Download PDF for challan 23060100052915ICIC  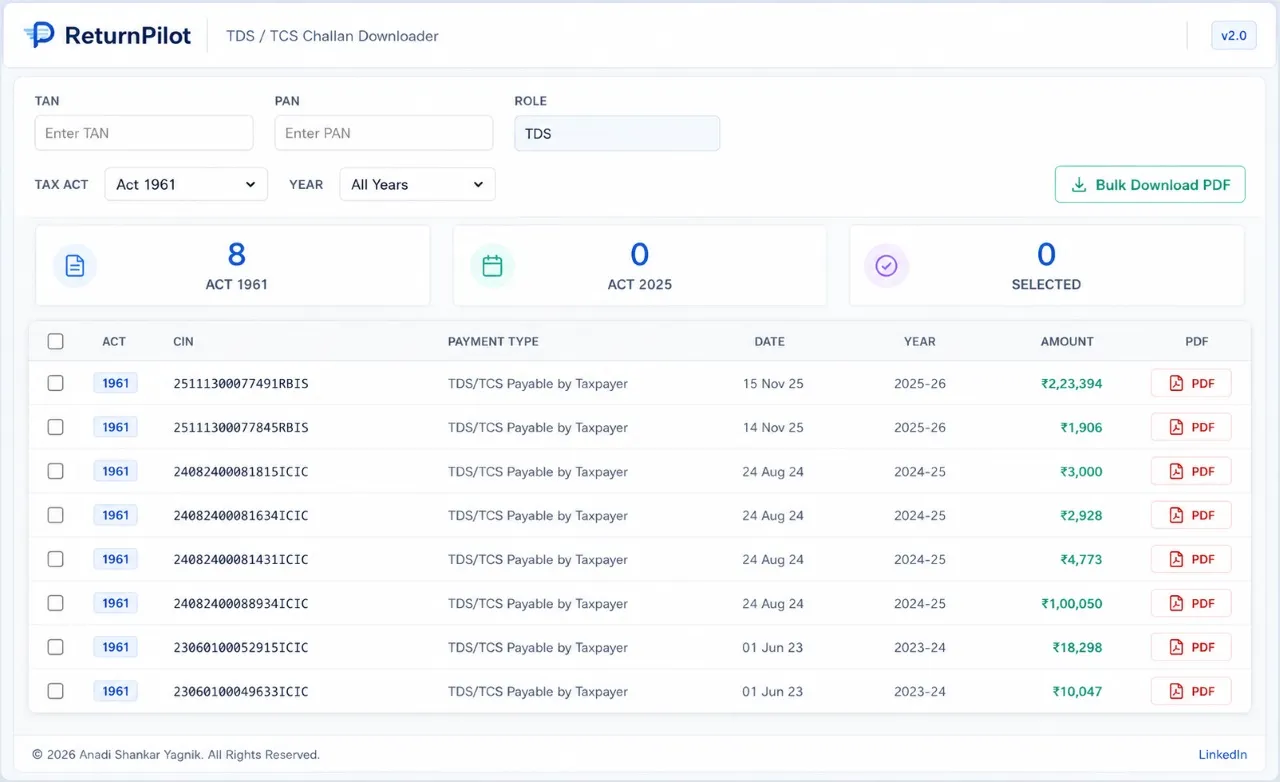click(x=1191, y=647)
